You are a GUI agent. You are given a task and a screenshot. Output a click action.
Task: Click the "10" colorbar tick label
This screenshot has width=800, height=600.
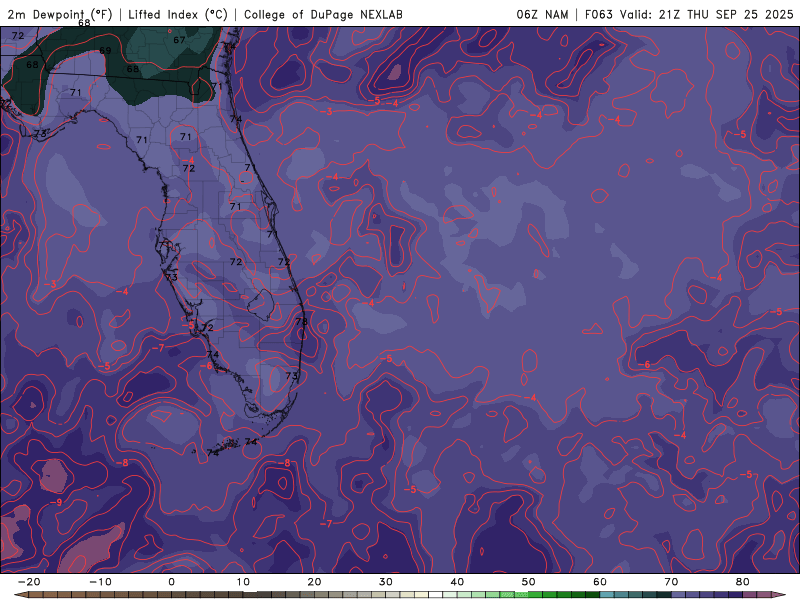[x=243, y=582]
